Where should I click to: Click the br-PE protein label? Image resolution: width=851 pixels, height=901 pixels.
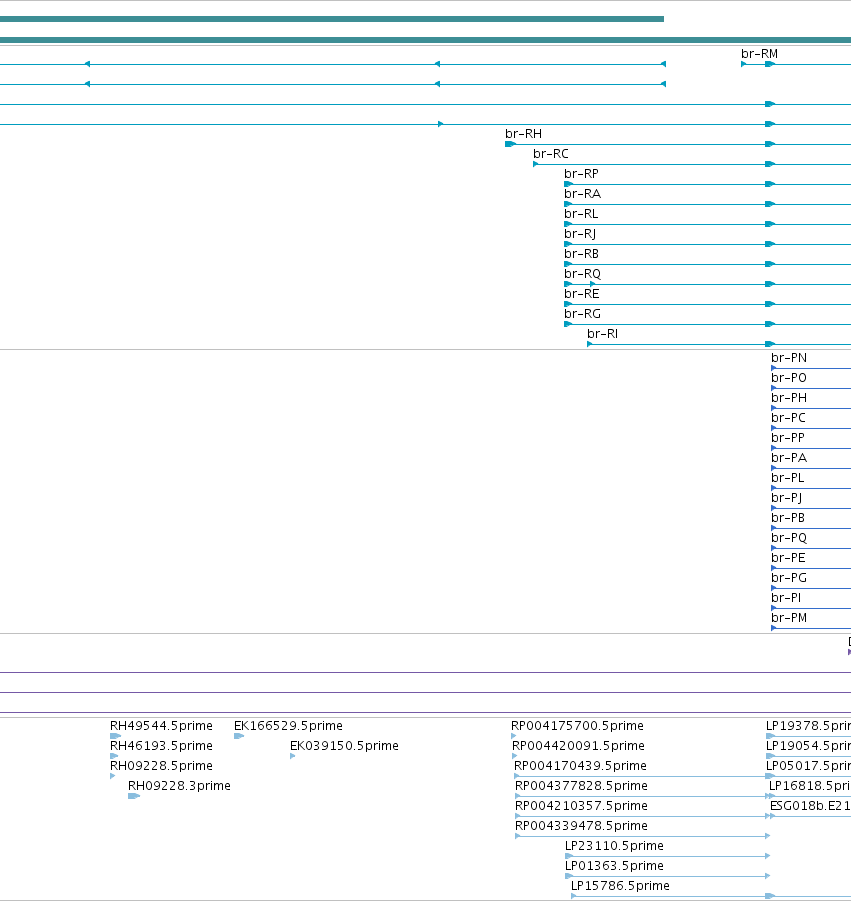pyautogui.click(x=788, y=558)
